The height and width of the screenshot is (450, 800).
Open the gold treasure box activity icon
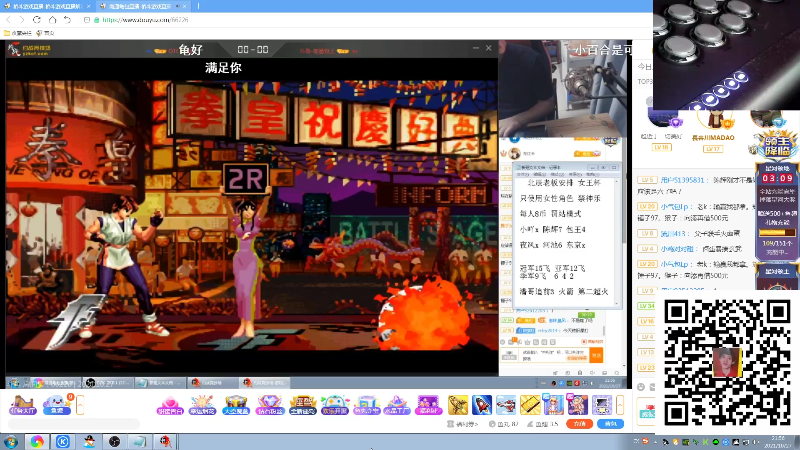point(303,405)
